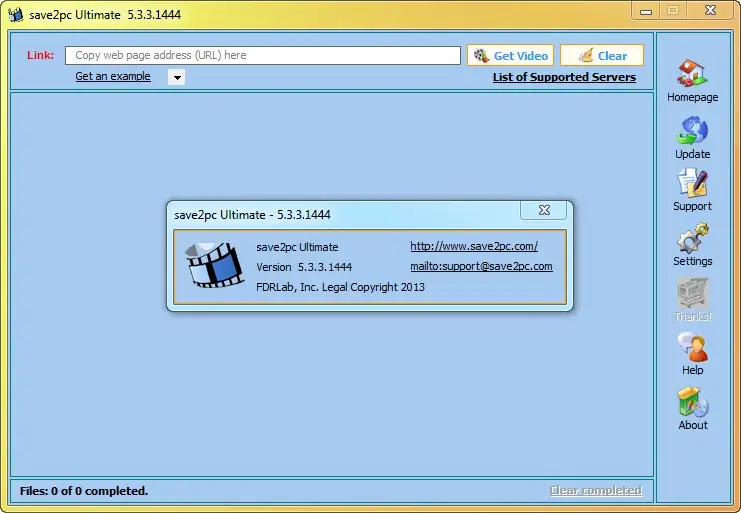Click the title bar app icon
Image resolution: width=741 pixels, height=513 pixels.
[16, 15]
